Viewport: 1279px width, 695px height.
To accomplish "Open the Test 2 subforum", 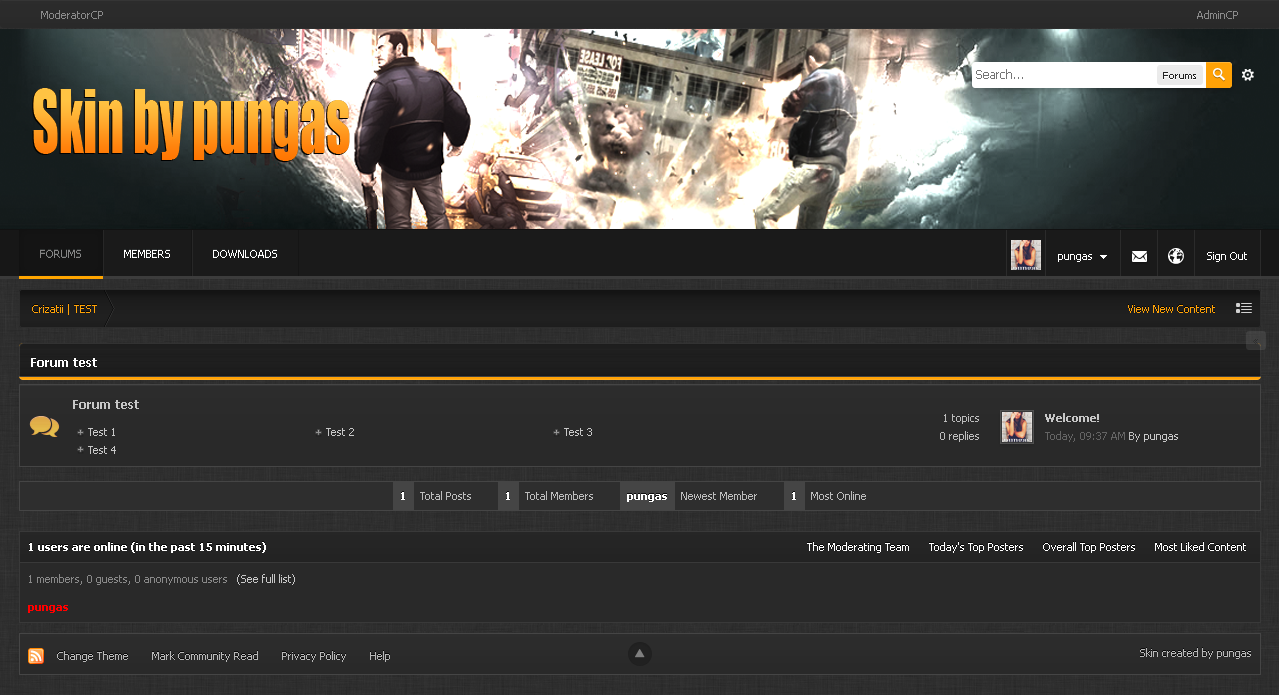I will click(x=340, y=432).
